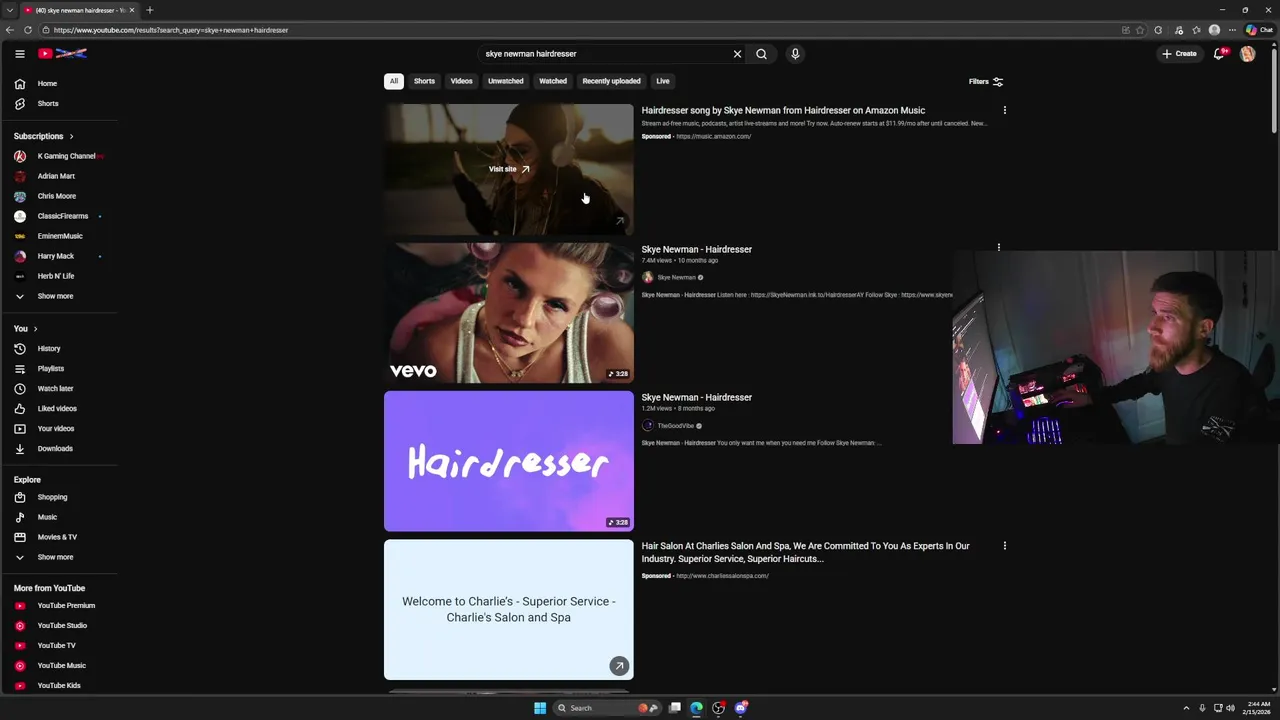
Task: Open Vevo video result options menu
Action: [x=998, y=248]
